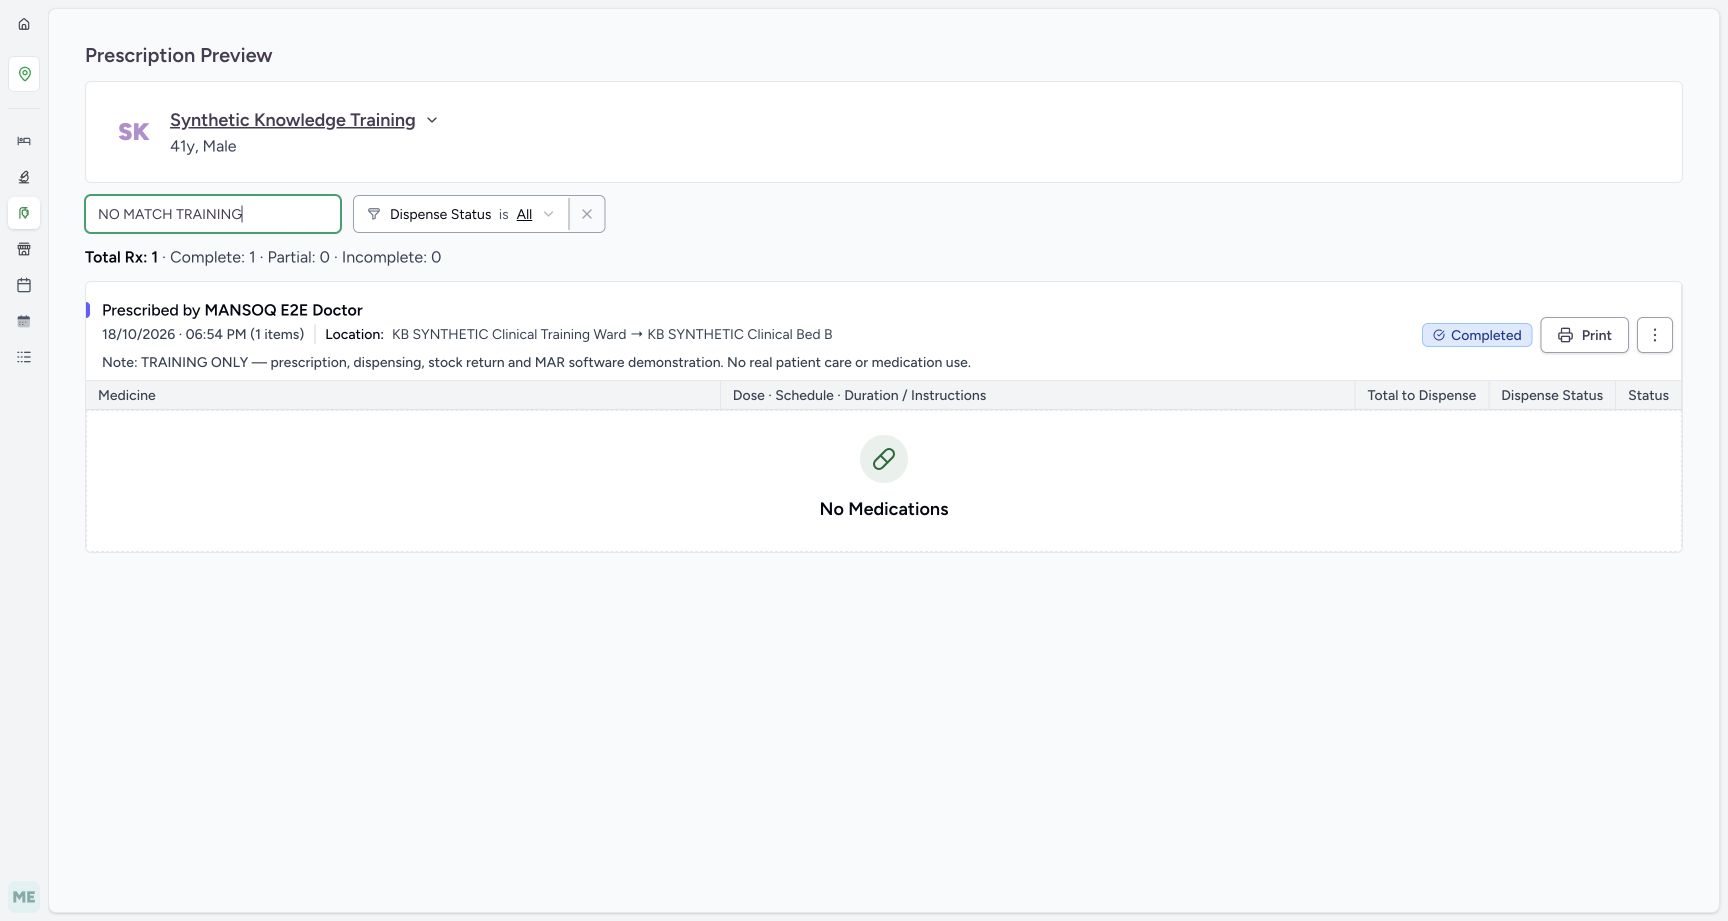
Task: Open the Dispense Status All dropdown
Action: coord(535,214)
